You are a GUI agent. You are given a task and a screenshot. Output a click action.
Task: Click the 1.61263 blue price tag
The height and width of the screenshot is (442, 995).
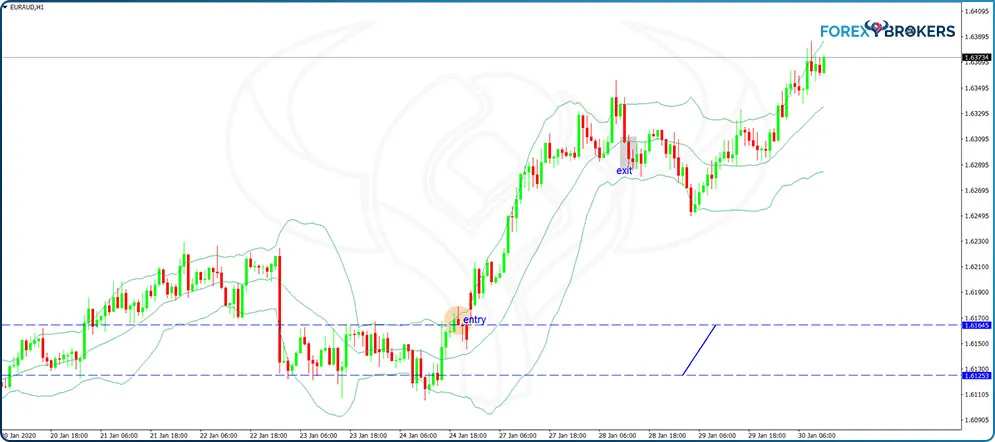975,376
